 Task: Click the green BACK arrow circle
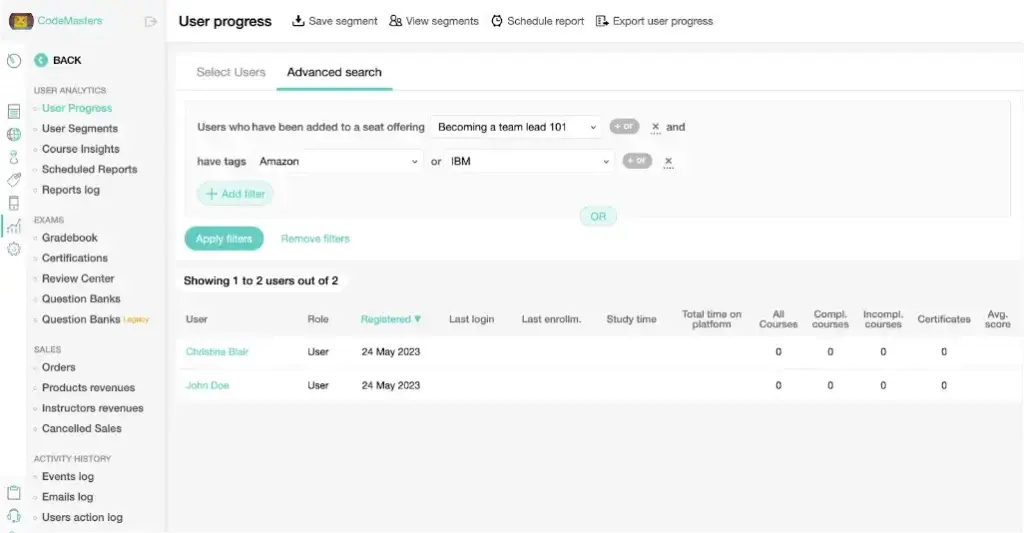tap(40, 60)
